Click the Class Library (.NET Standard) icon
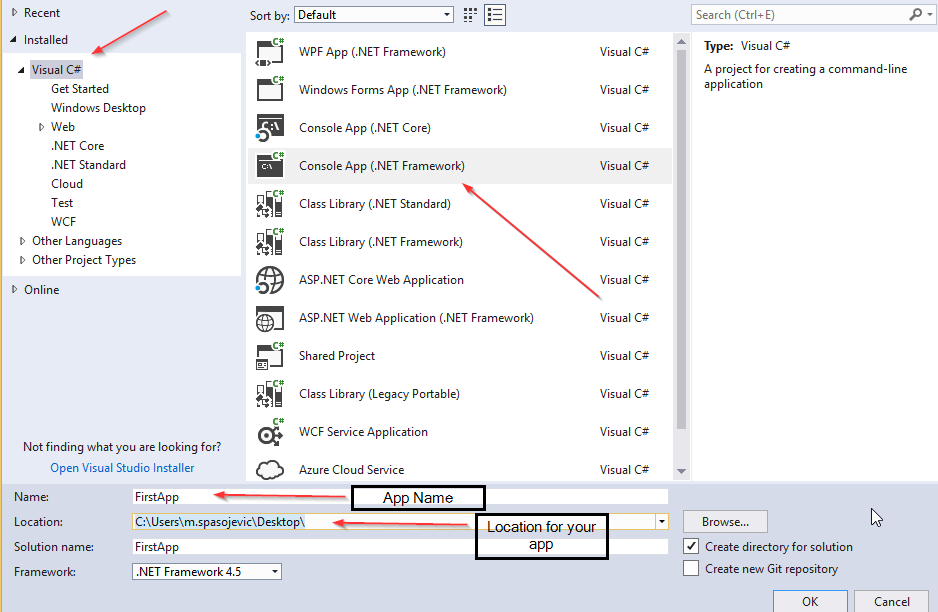 pyautogui.click(x=270, y=203)
